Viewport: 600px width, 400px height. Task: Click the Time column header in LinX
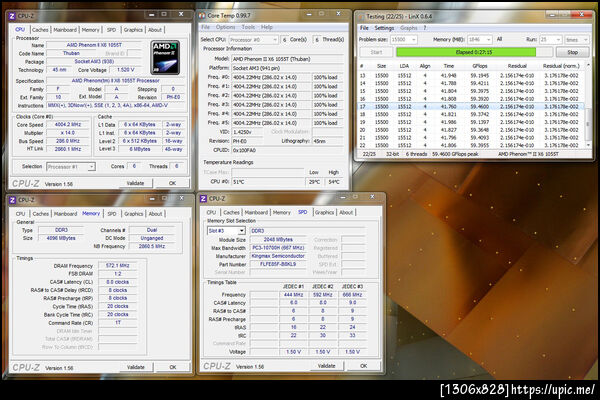coord(448,66)
